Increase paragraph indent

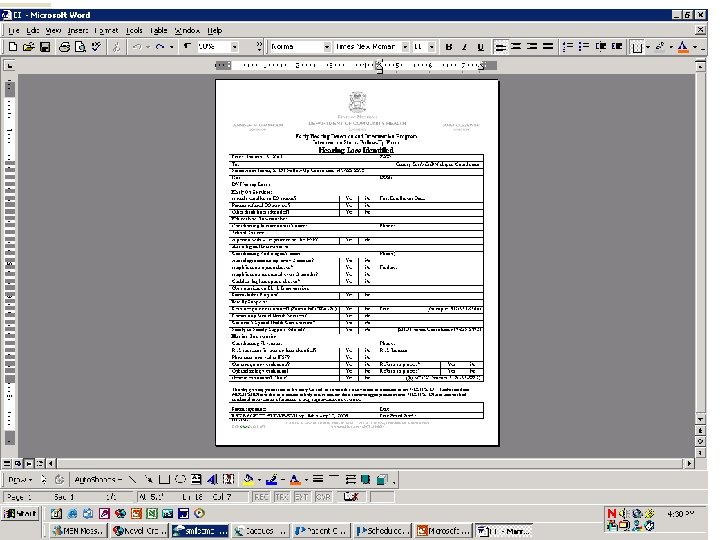tap(617, 46)
